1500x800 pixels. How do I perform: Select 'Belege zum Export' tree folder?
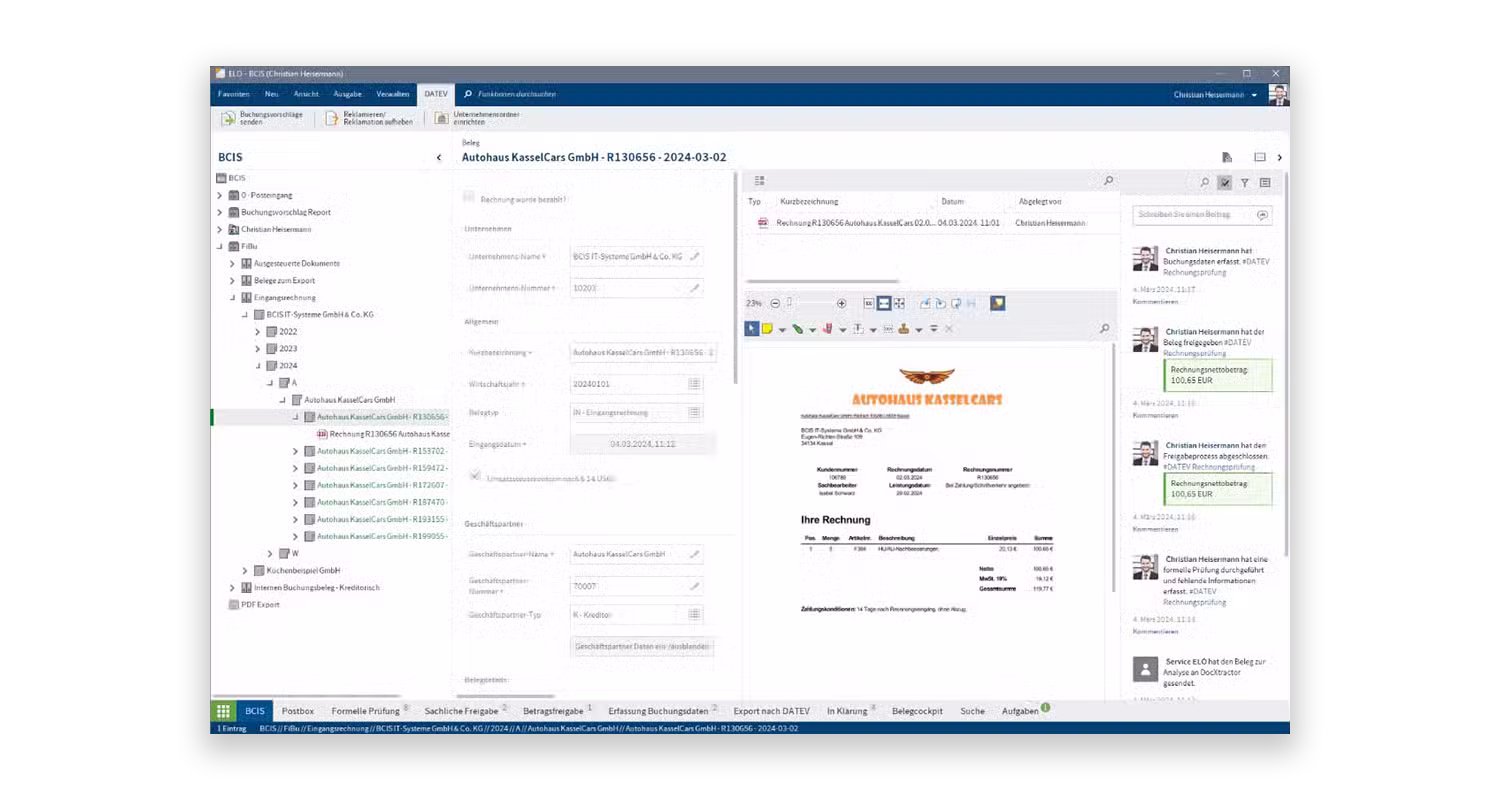coord(283,281)
